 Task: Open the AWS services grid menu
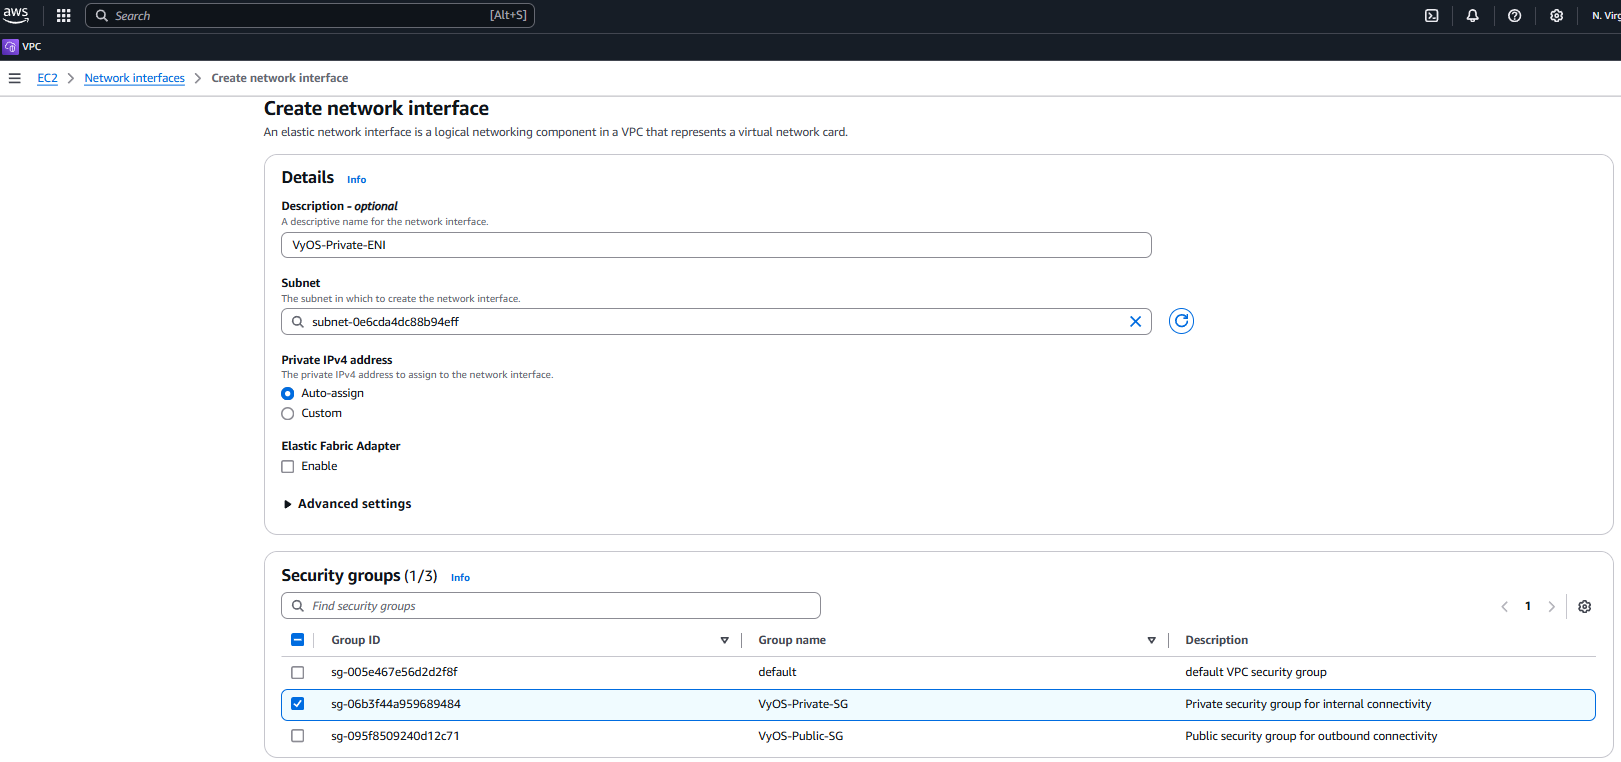coord(64,16)
